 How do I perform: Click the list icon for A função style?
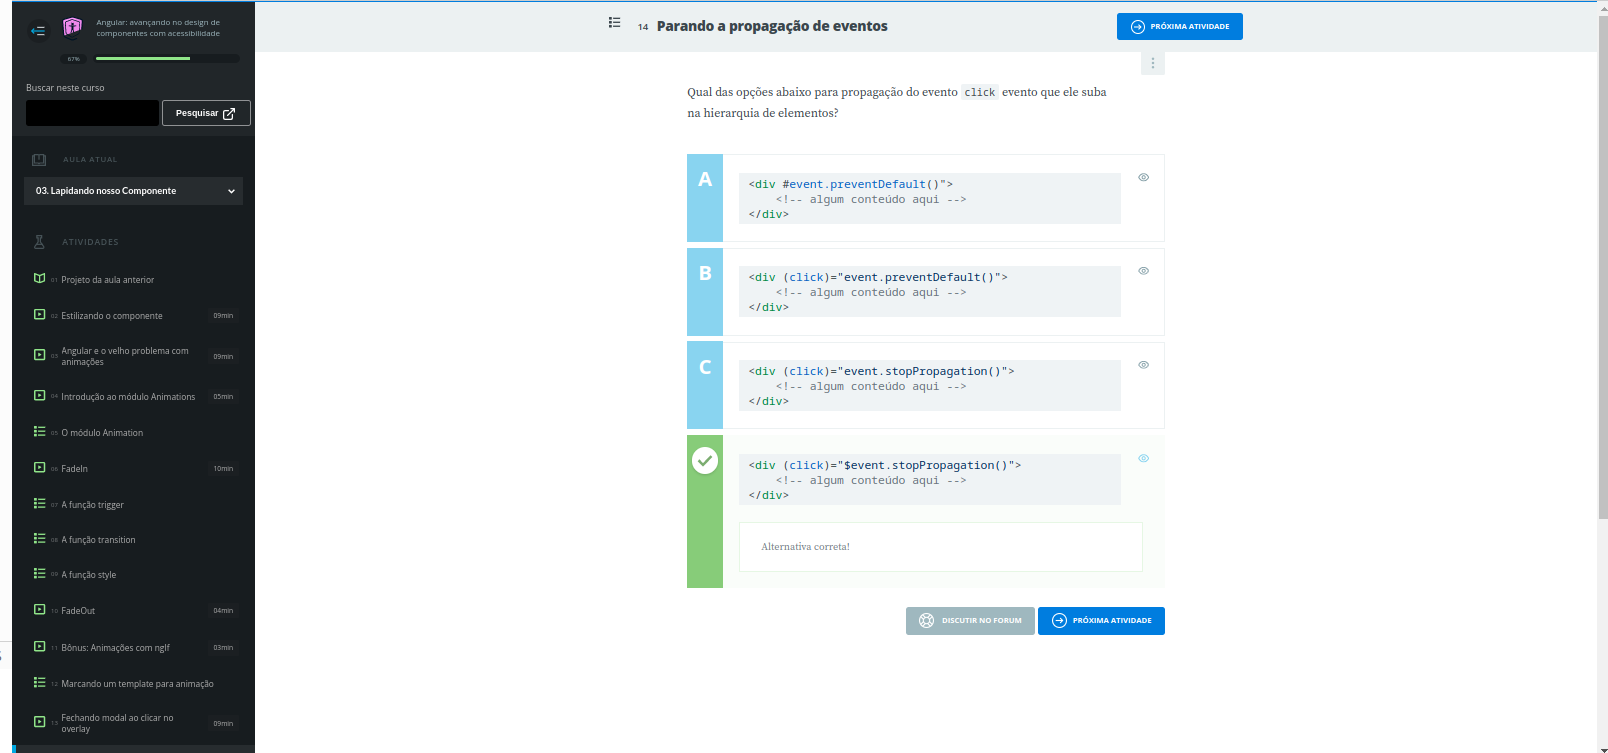pos(39,574)
